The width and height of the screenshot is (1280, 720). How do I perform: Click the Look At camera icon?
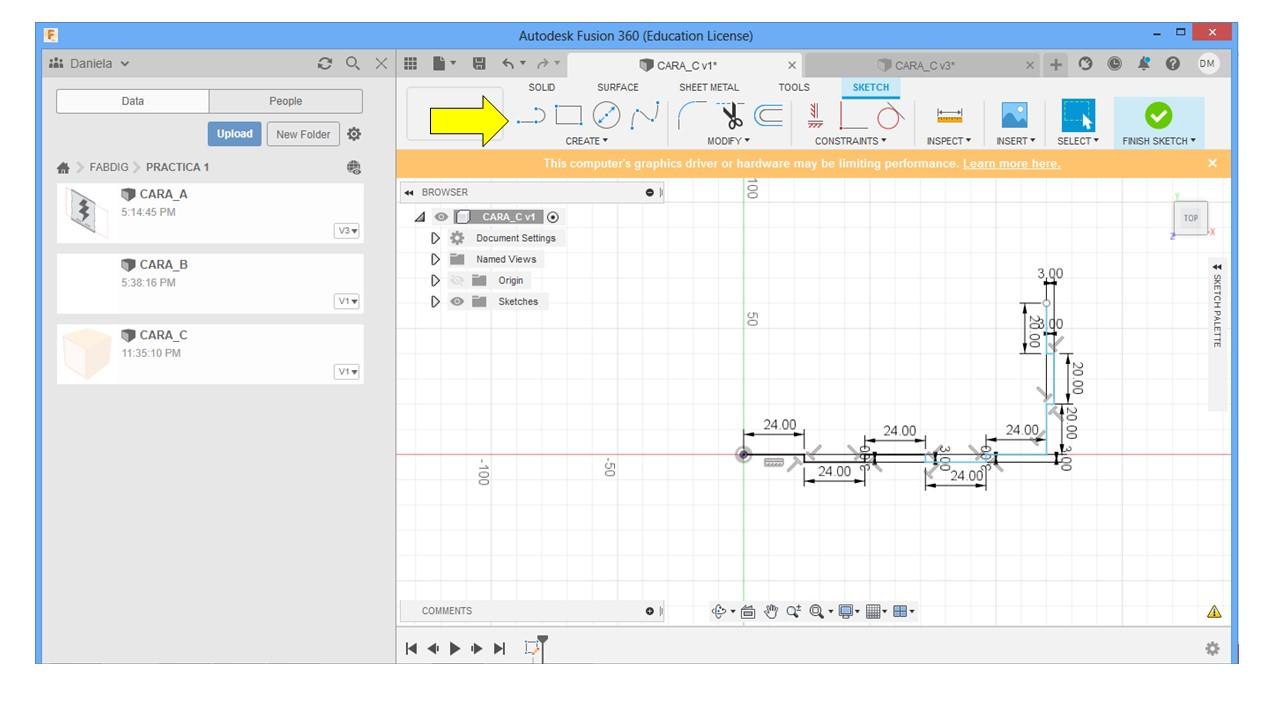click(x=748, y=611)
